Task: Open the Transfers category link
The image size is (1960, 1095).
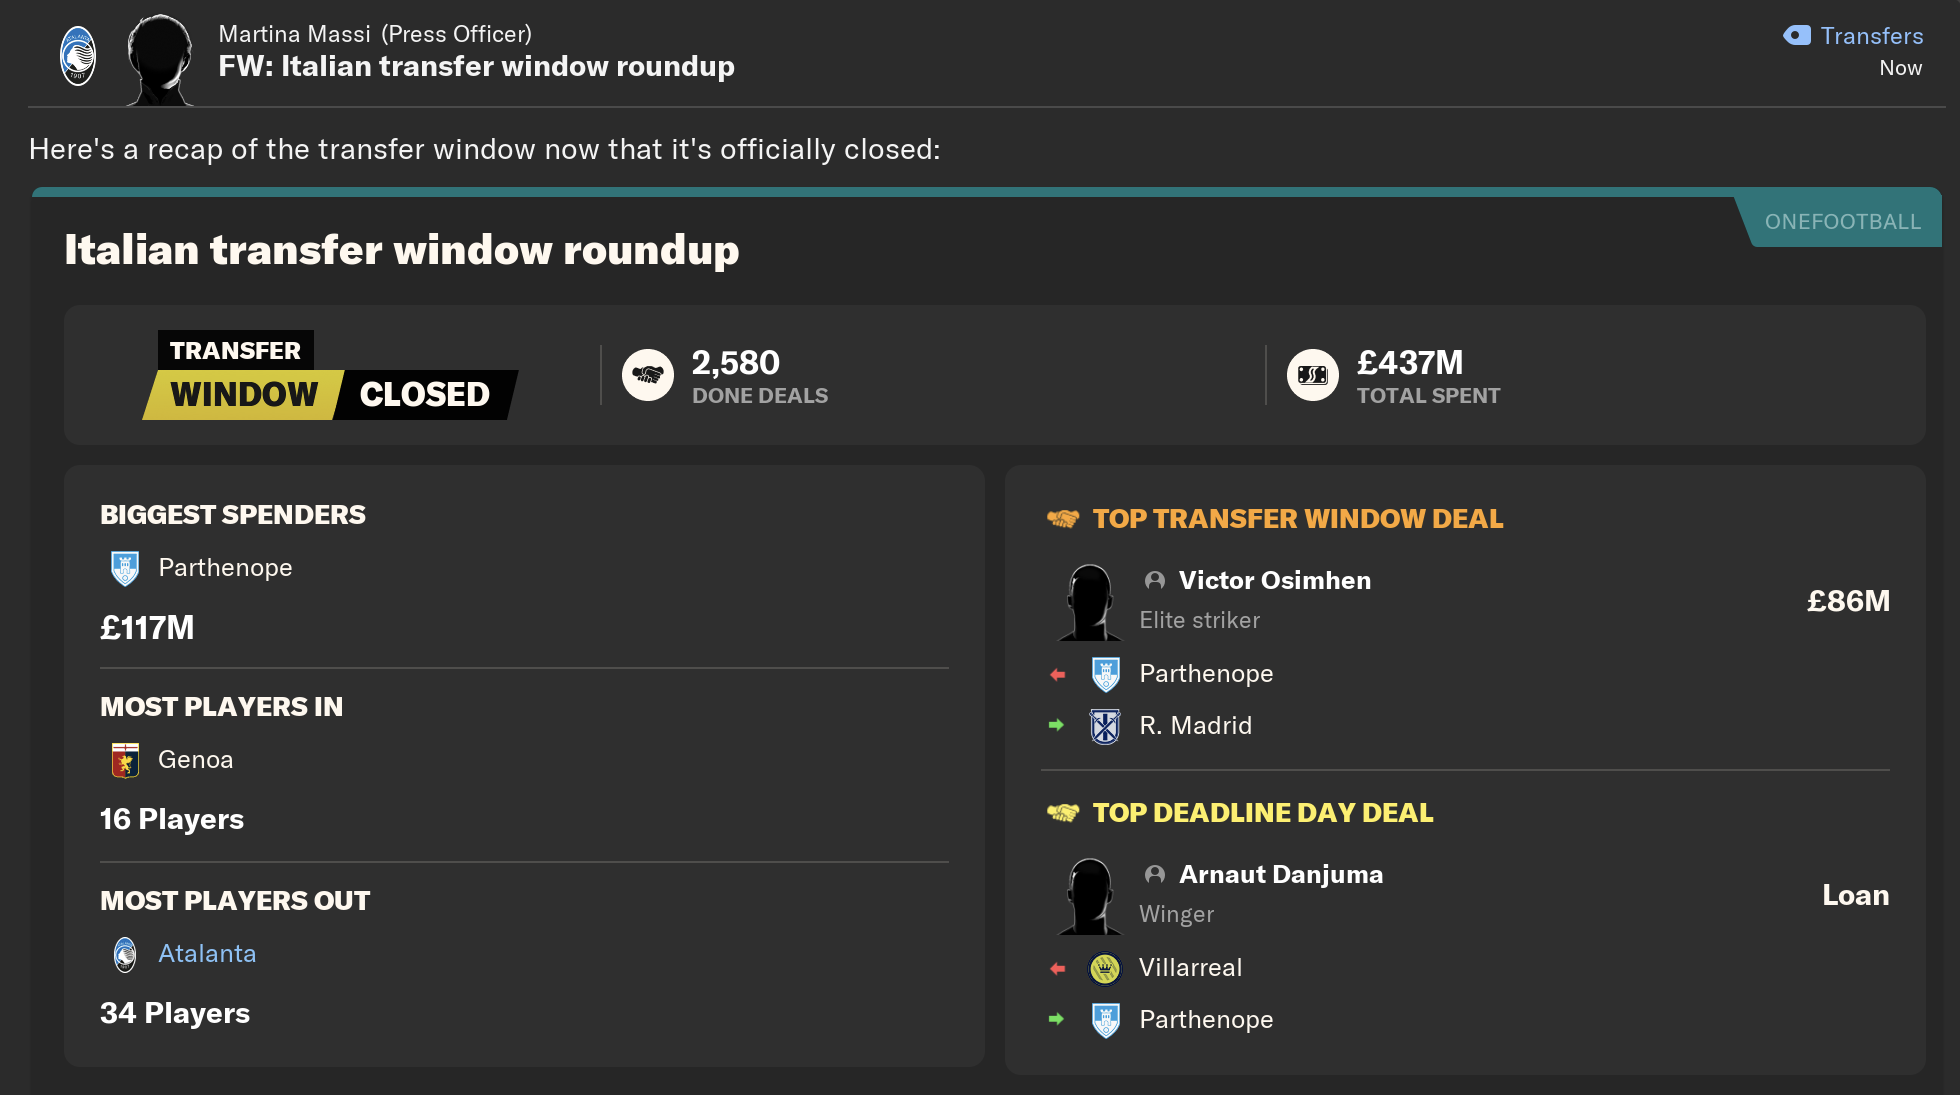Action: coord(1871,36)
